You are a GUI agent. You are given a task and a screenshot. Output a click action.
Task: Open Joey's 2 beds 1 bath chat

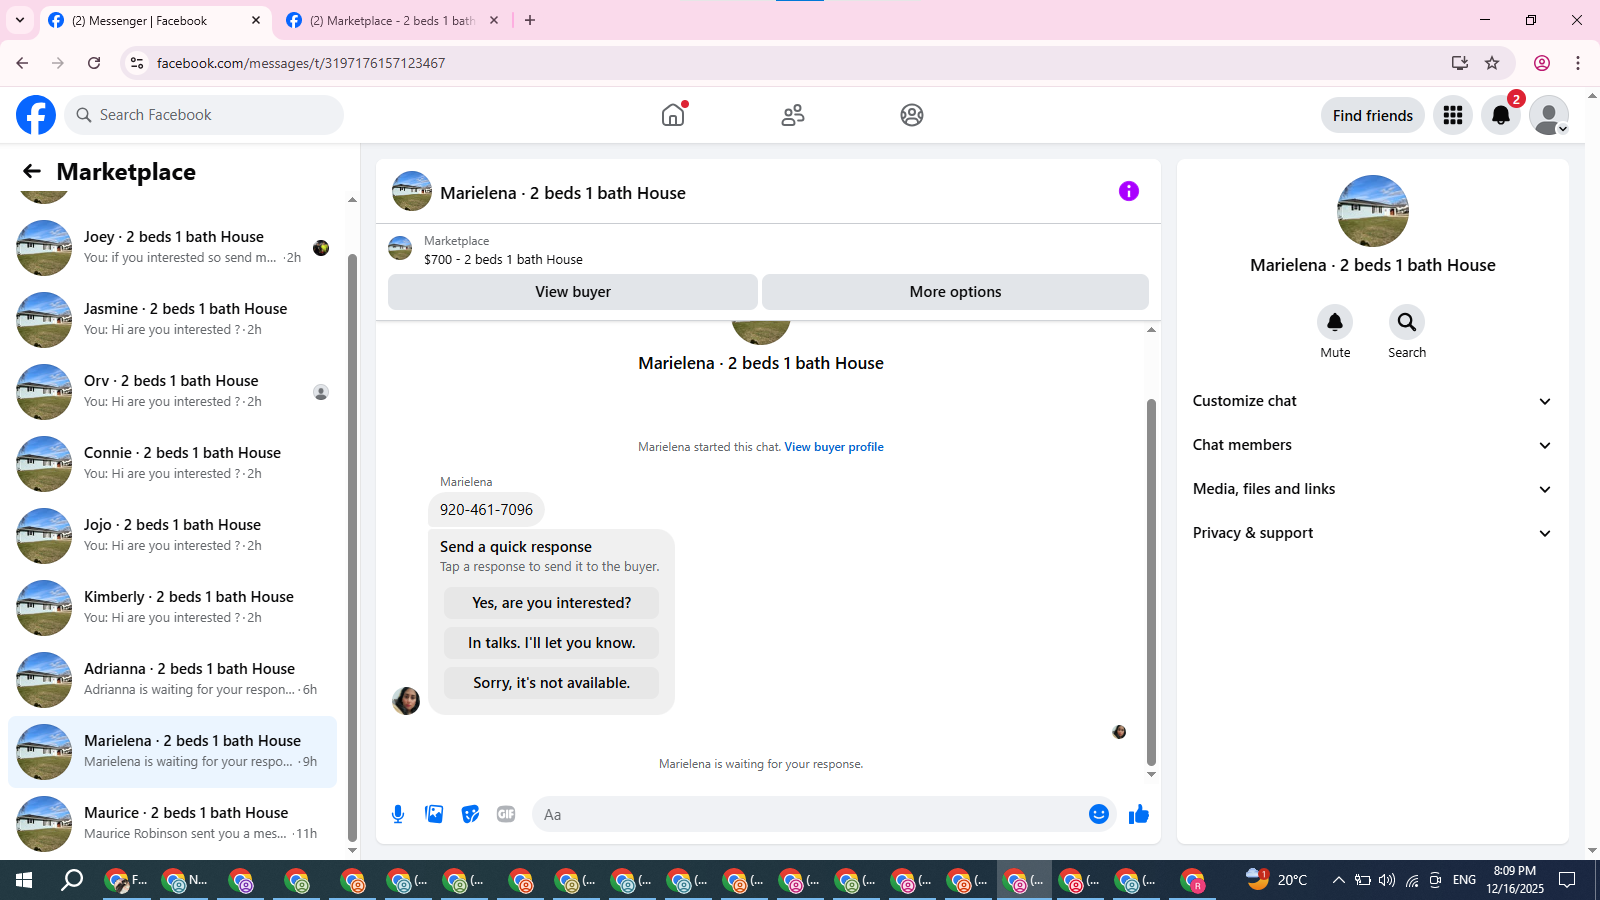[x=172, y=248]
